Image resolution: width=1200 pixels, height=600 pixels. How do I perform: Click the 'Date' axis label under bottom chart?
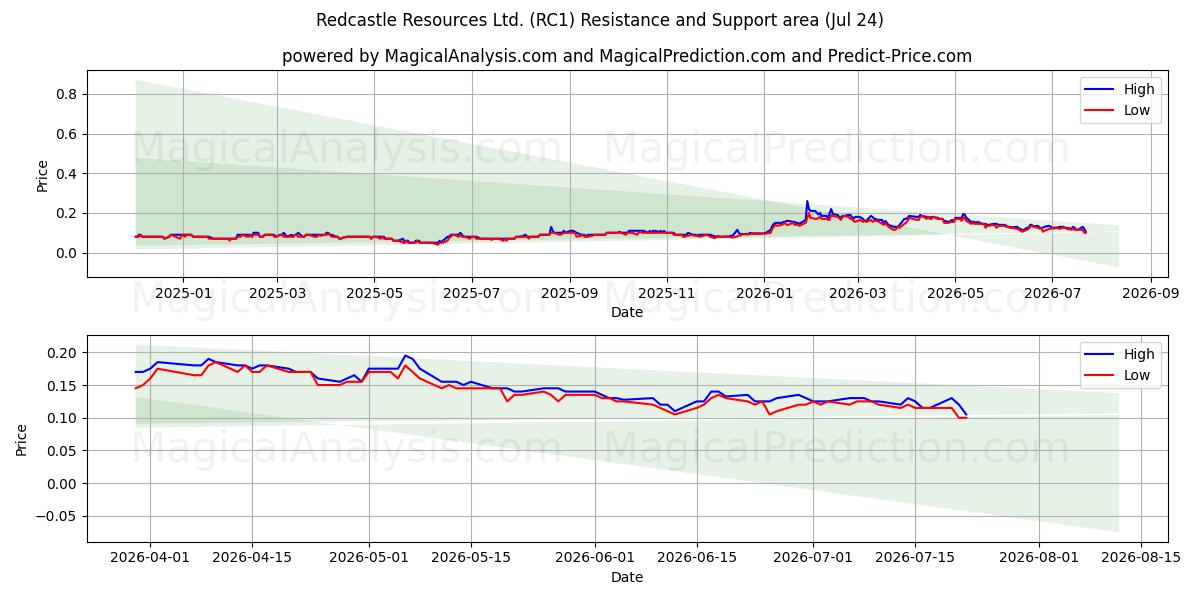click(627, 577)
